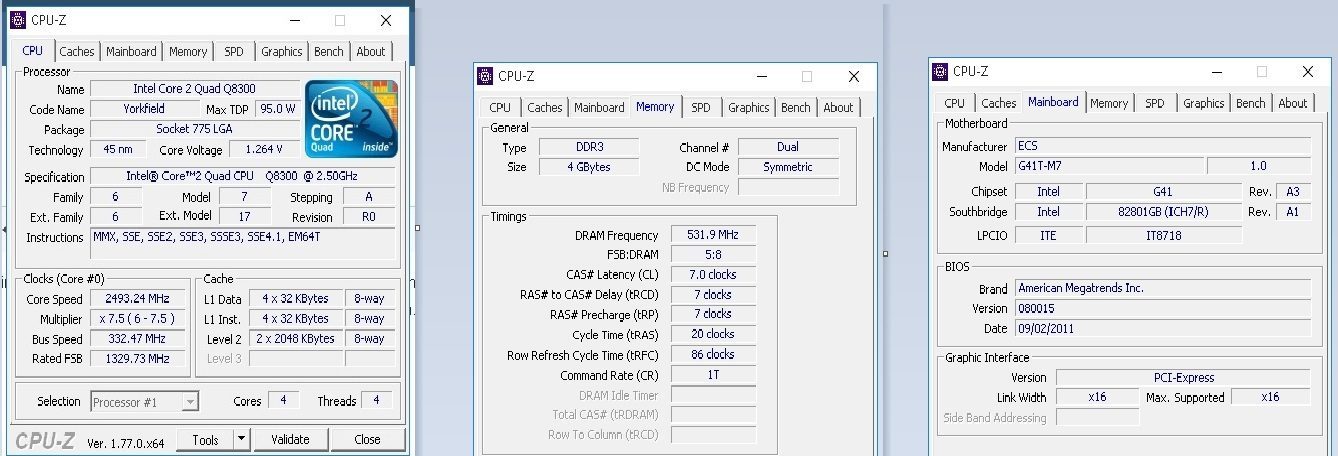Viewport: 1338px width, 456px height.
Task: Click the Southbridge model 82801GB (ICH7/R)
Action: click(x=1164, y=212)
